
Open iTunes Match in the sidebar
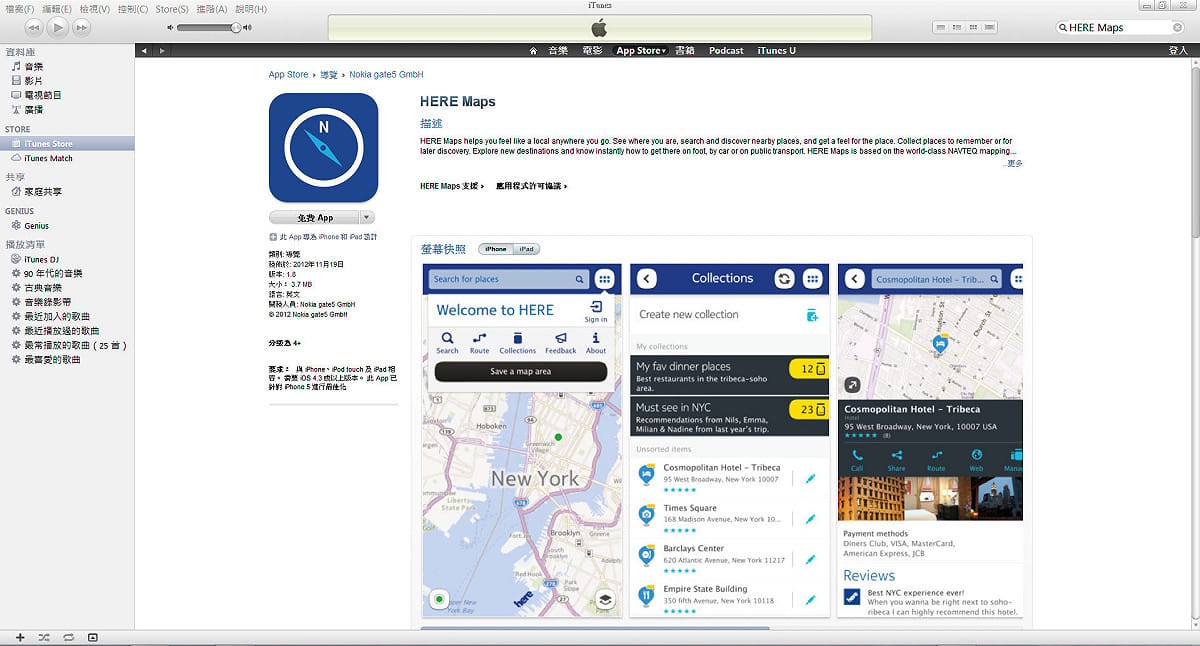click(x=48, y=158)
